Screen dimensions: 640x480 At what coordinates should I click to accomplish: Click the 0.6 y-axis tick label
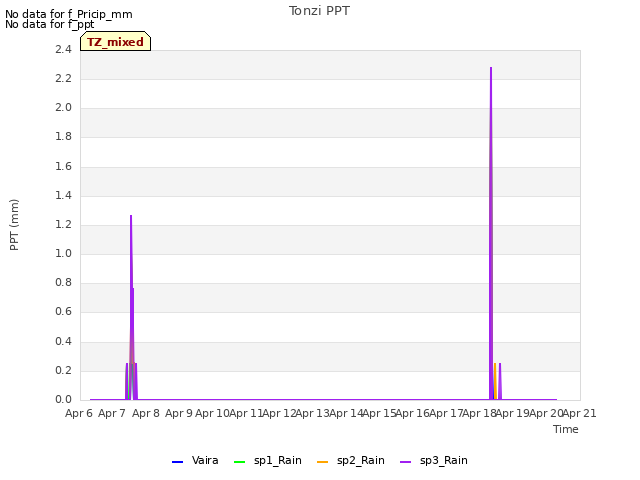63,312
